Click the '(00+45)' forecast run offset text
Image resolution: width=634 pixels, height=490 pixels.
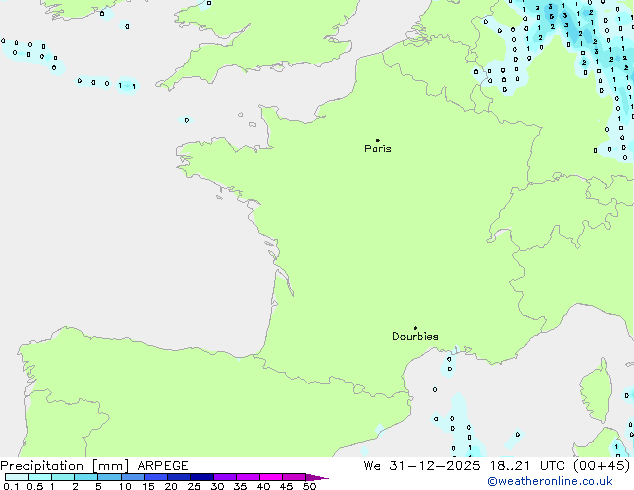(602, 466)
